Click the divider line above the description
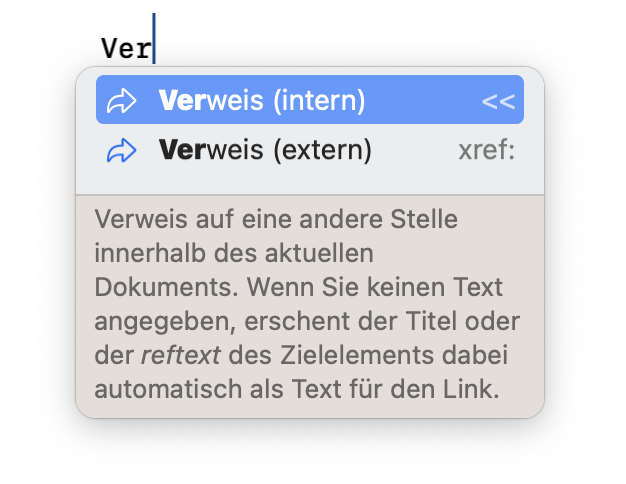This screenshot has height=484, width=626. 310,195
